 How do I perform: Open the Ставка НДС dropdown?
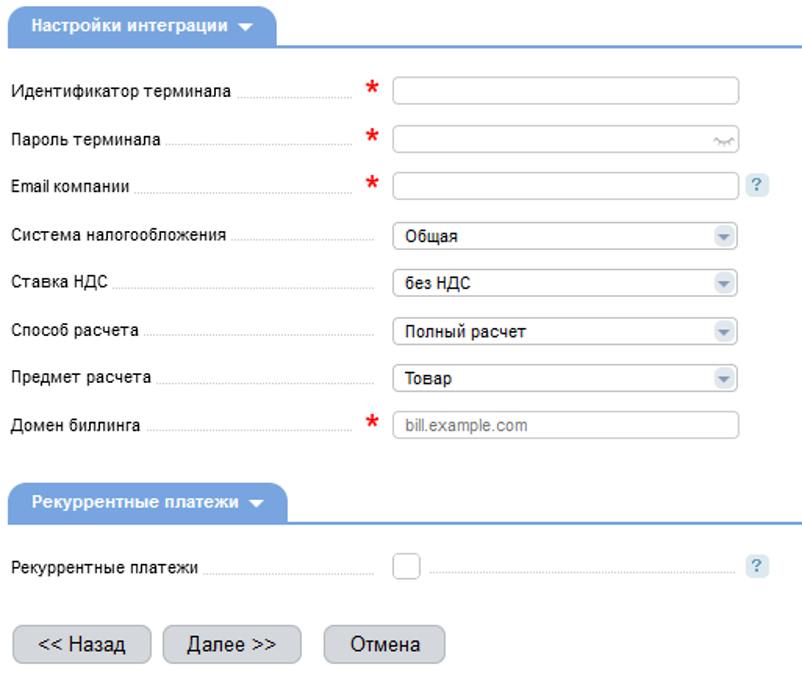click(565, 283)
